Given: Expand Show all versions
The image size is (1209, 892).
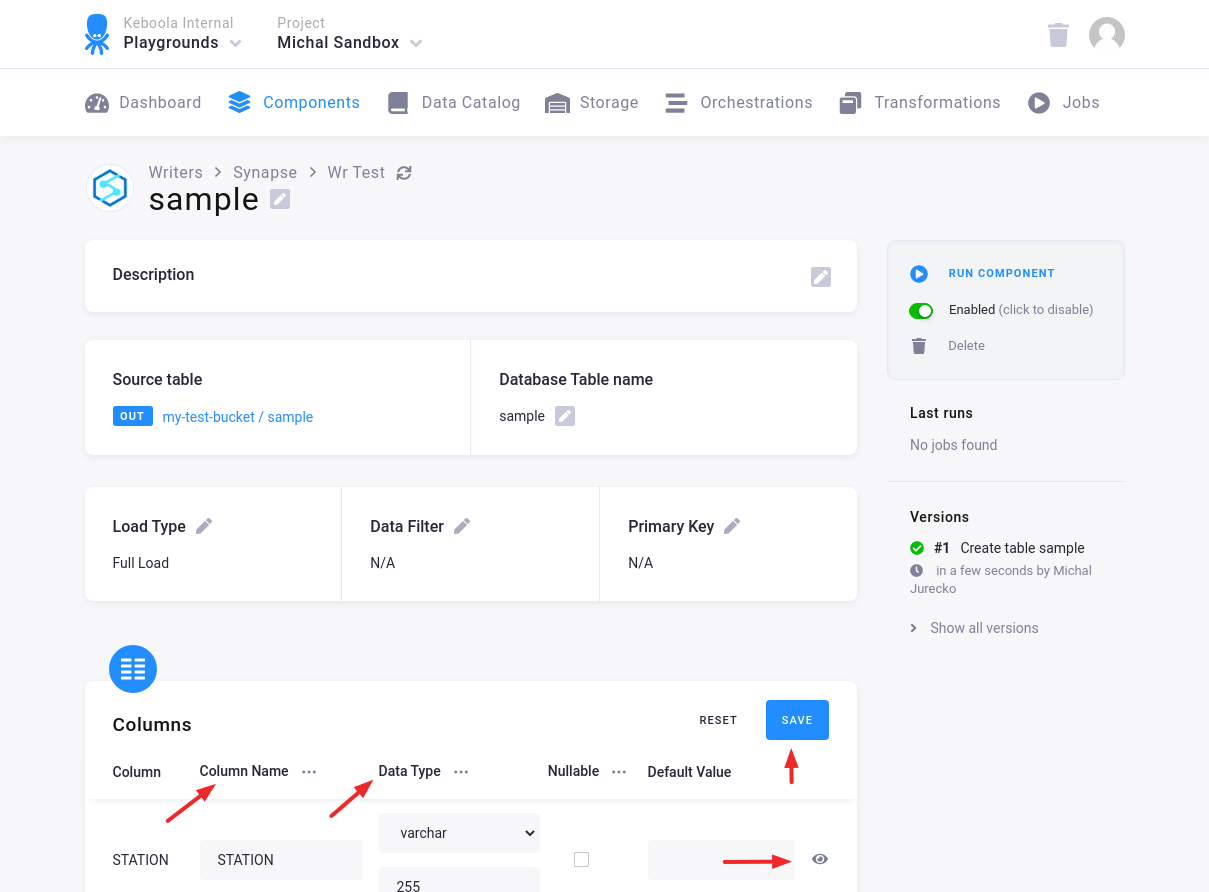Looking at the screenshot, I should (974, 628).
